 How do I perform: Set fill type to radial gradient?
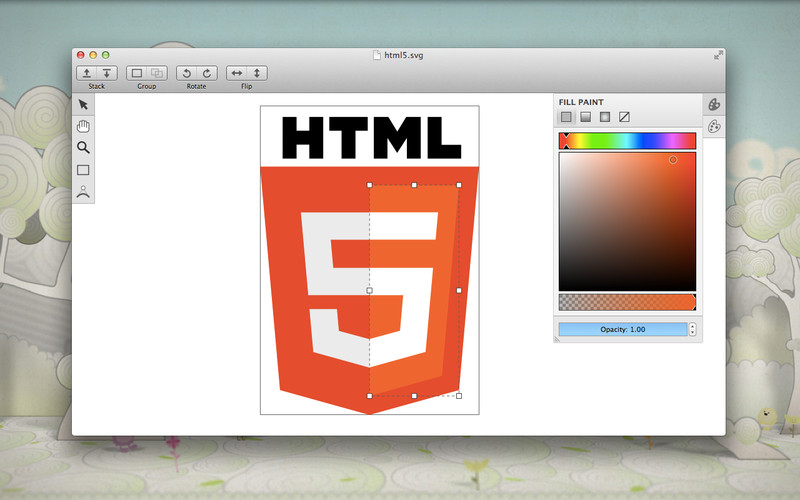tap(605, 117)
